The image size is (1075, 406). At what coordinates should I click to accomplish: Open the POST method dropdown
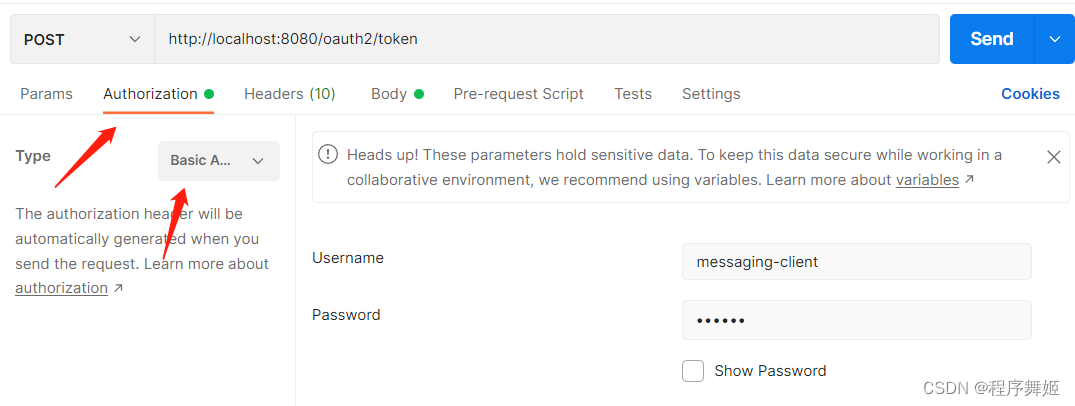click(82, 40)
